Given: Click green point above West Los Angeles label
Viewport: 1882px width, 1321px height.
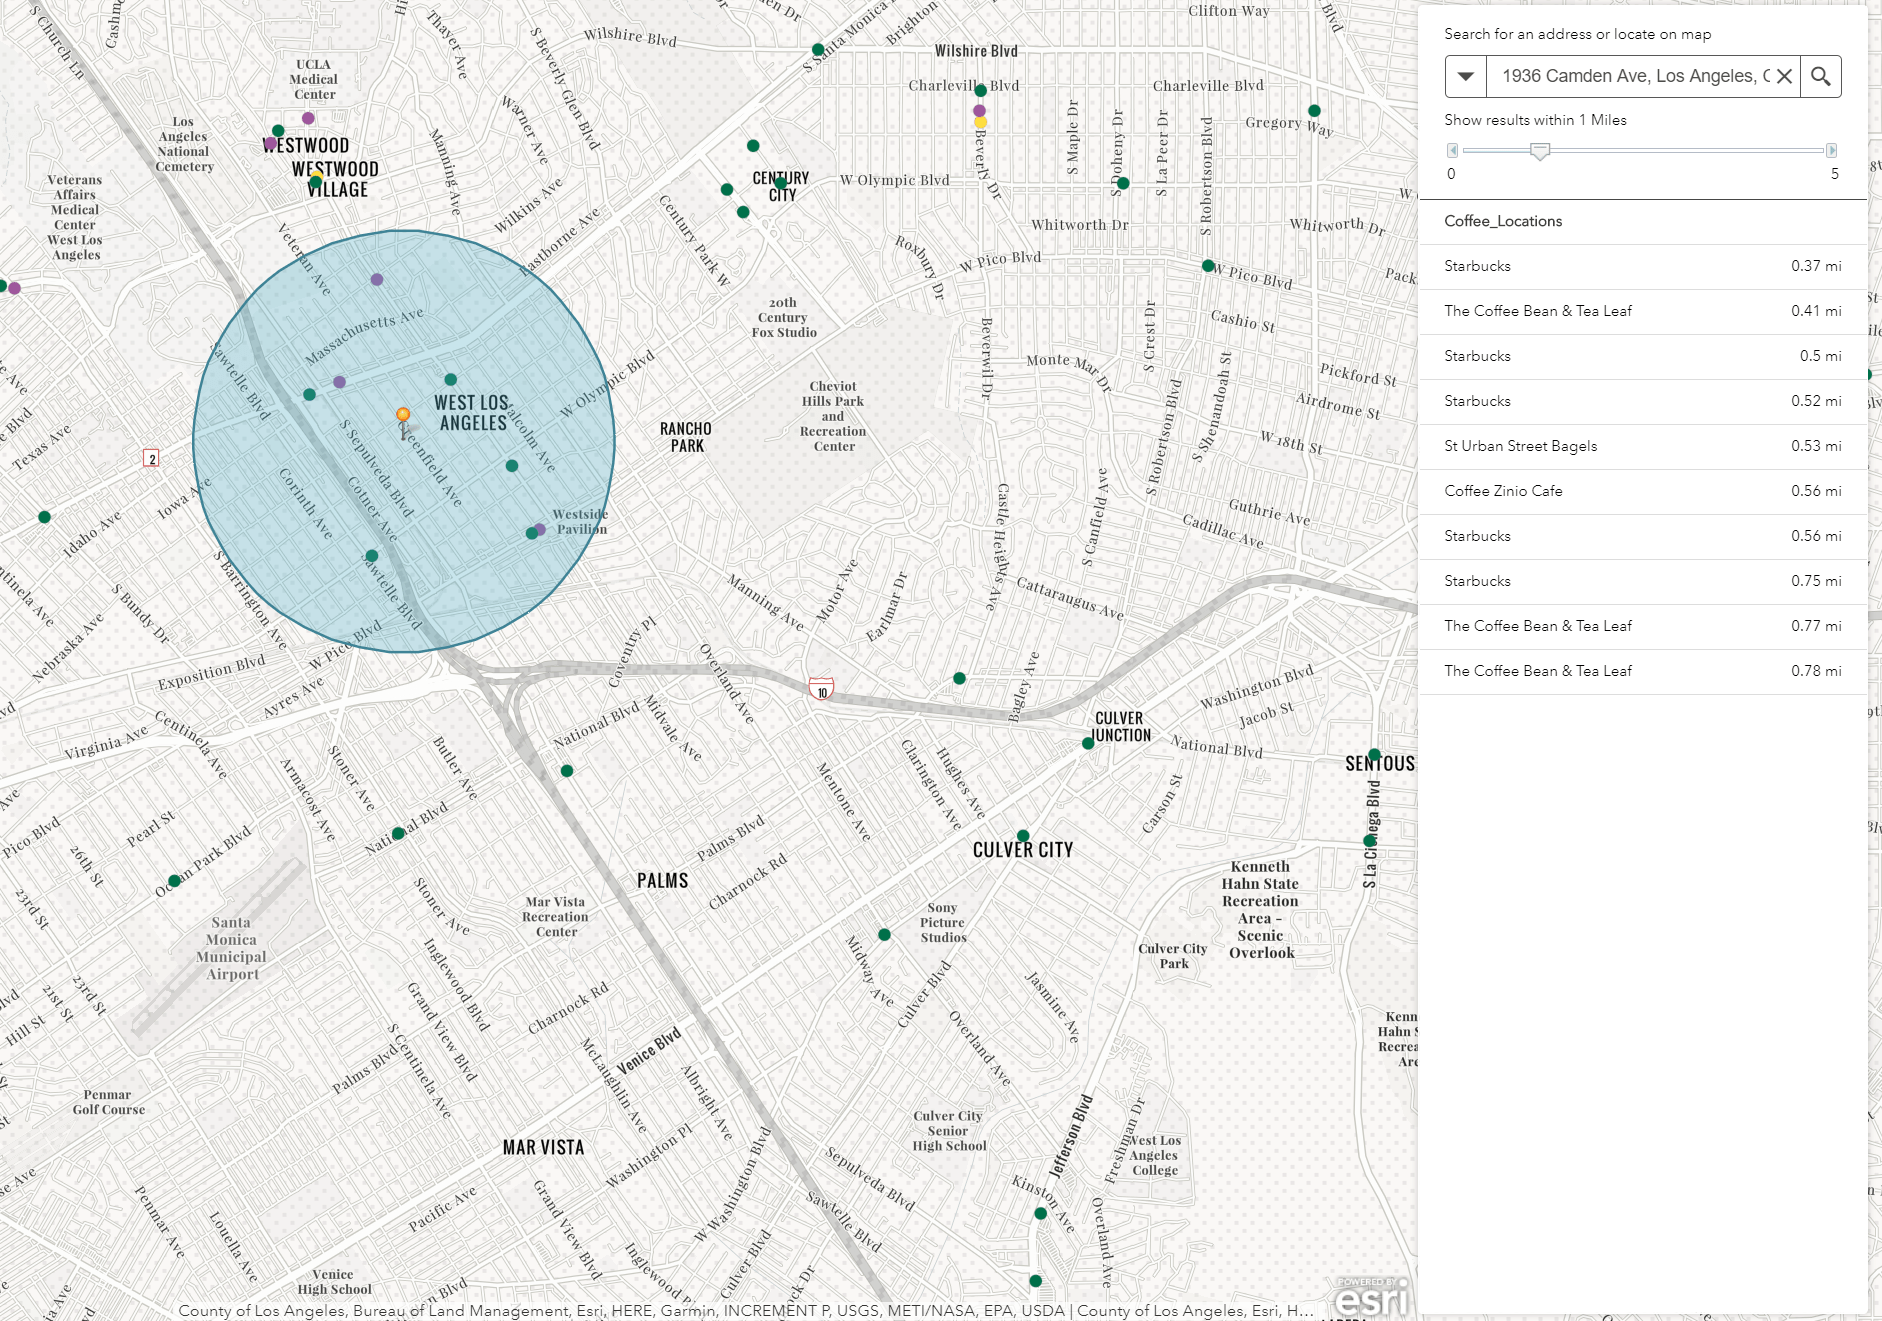Looking at the screenshot, I should tap(451, 380).
